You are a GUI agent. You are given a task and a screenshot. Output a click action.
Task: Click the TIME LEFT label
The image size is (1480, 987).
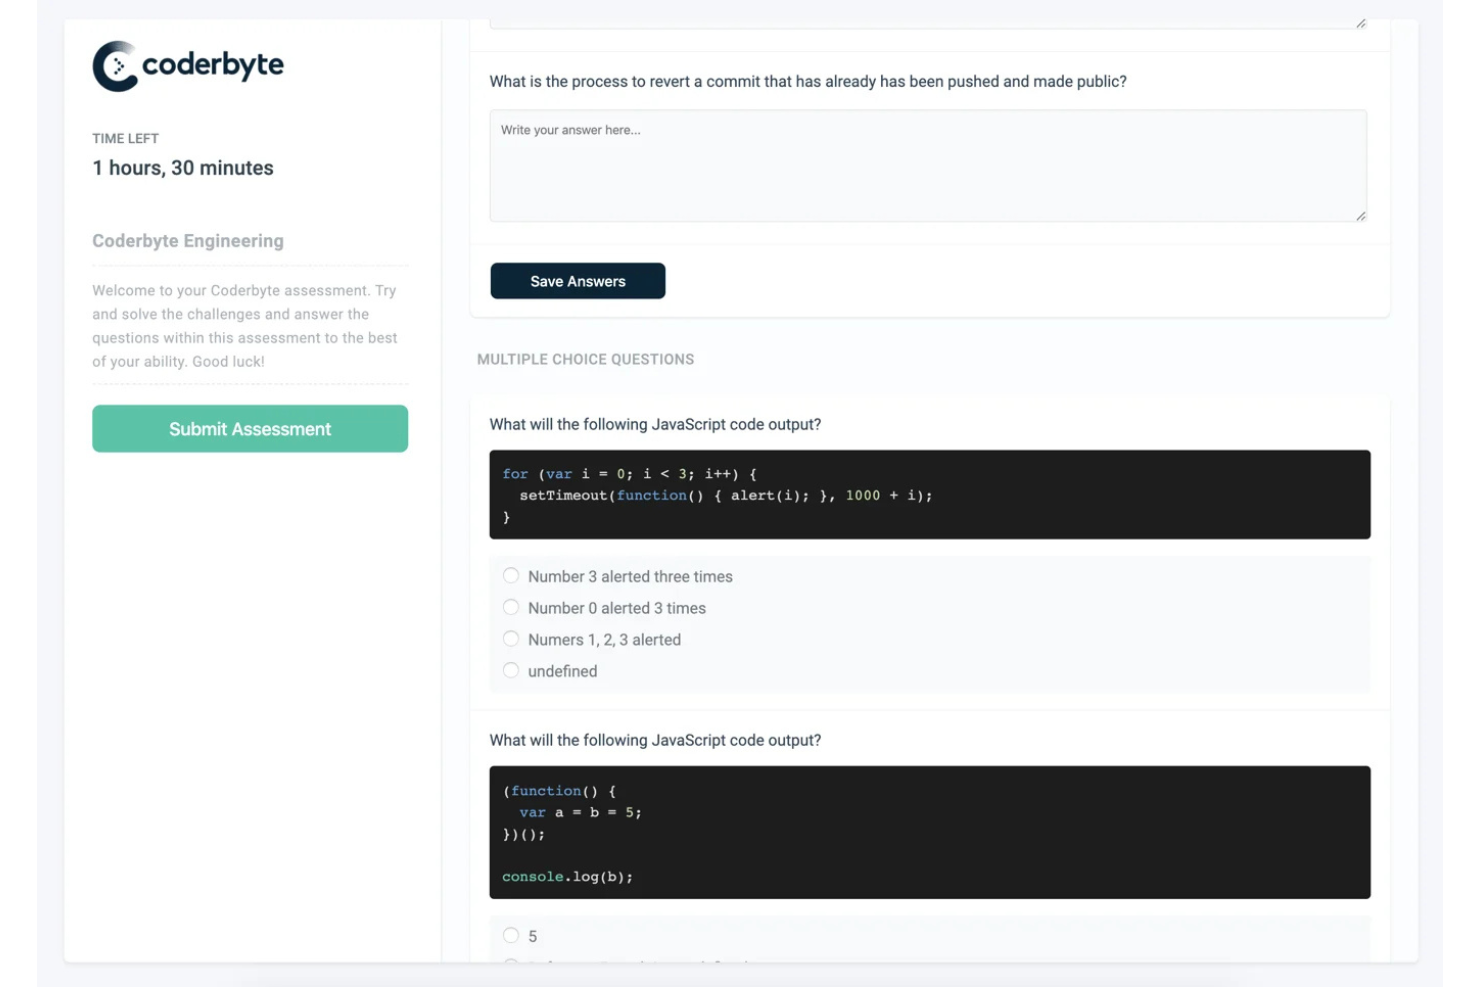pyautogui.click(x=125, y=138)
